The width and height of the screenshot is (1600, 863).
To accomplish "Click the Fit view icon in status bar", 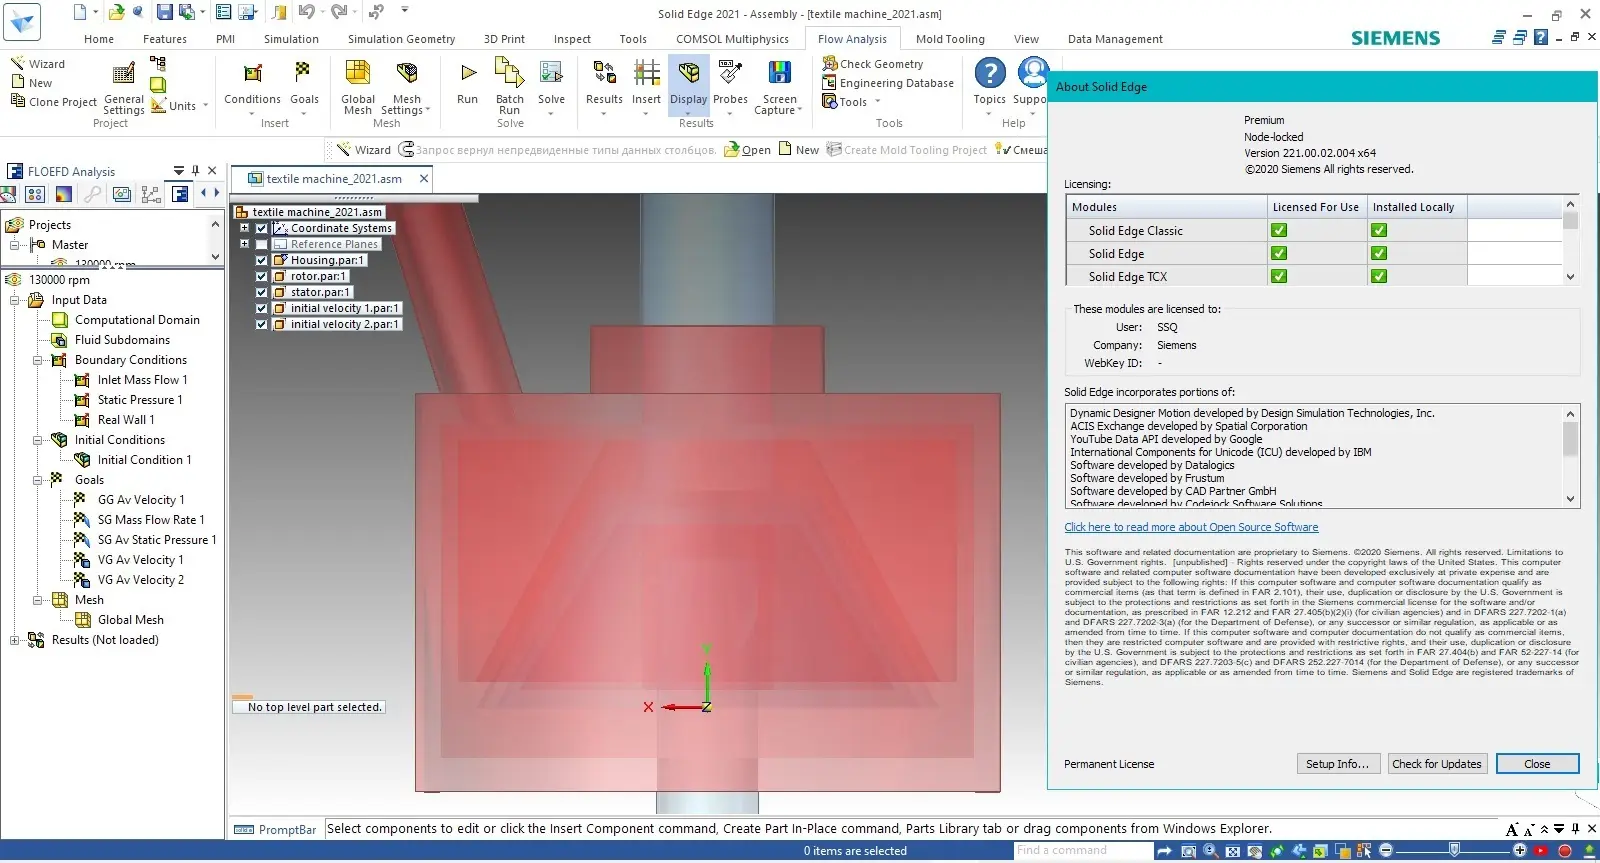I will 1233,851.
